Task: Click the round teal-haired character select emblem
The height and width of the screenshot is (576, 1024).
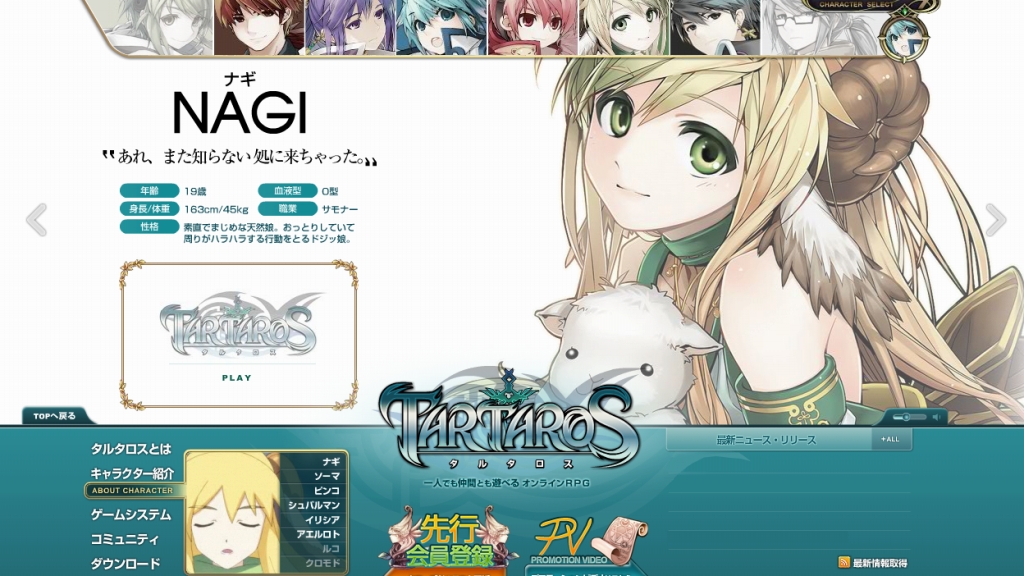Action: pos(904,39)
